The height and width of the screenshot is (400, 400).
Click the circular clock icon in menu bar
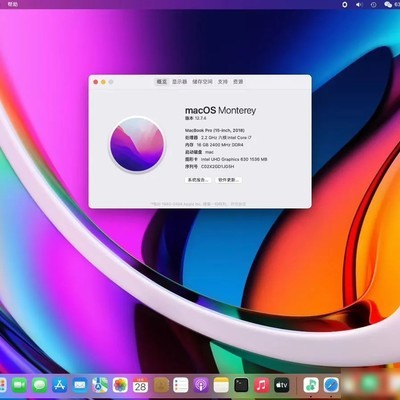373,4
